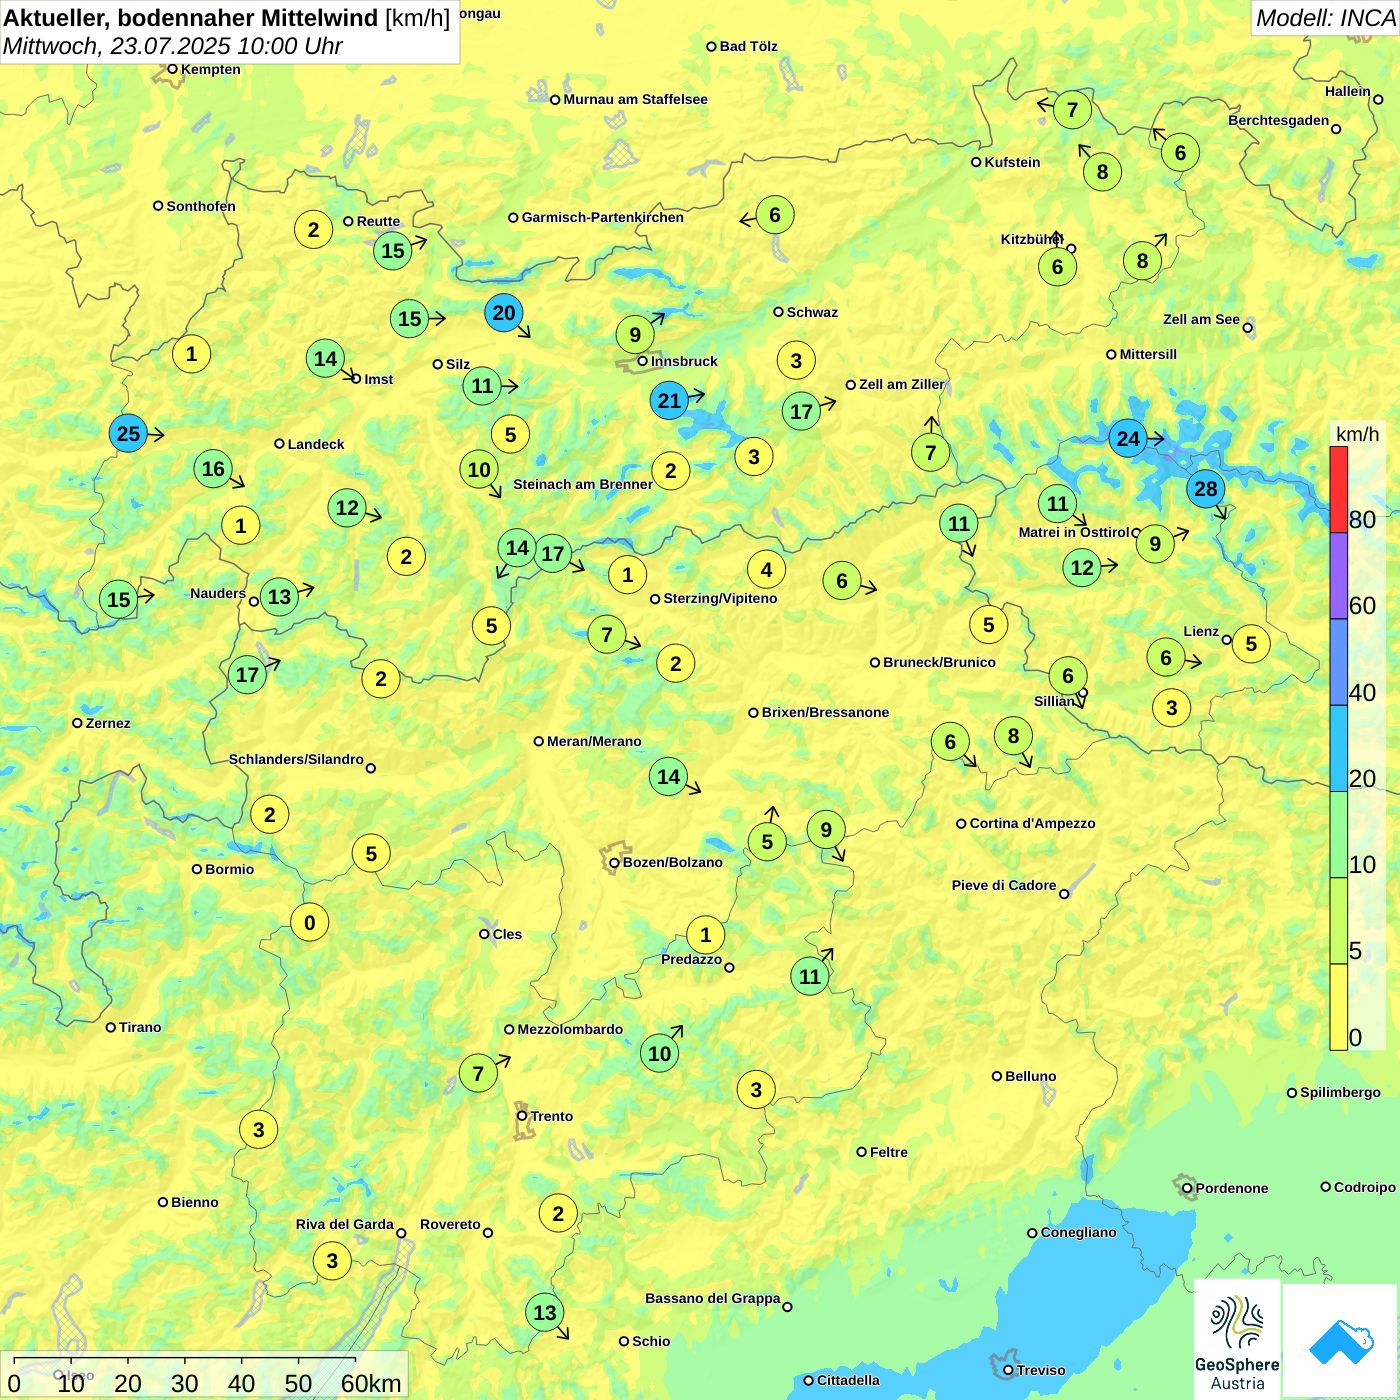Click the map title 'Aktueller, bodennaher Mittelwind'
This screenshot has width=1400, height=1400.
pos(191,17)
